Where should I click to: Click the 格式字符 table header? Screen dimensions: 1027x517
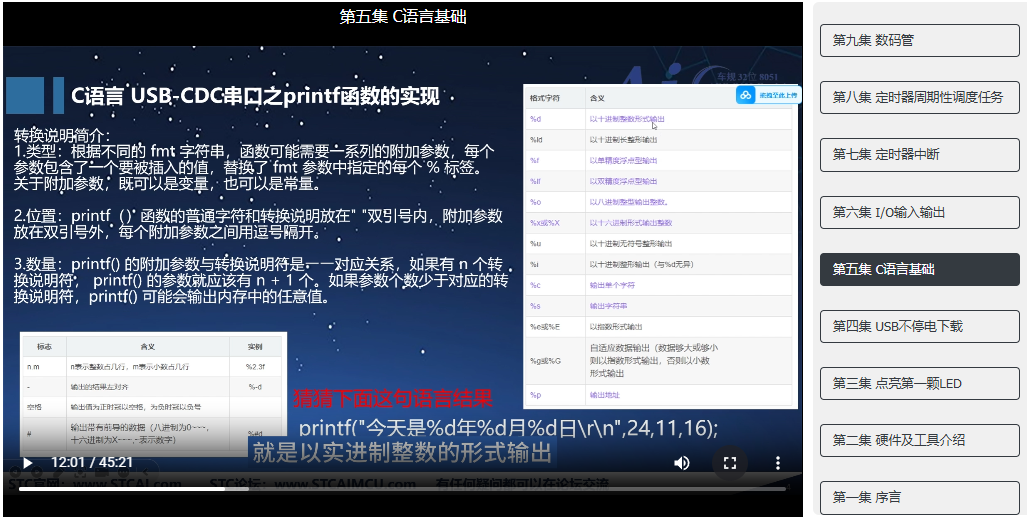click(x=544, y=98)
